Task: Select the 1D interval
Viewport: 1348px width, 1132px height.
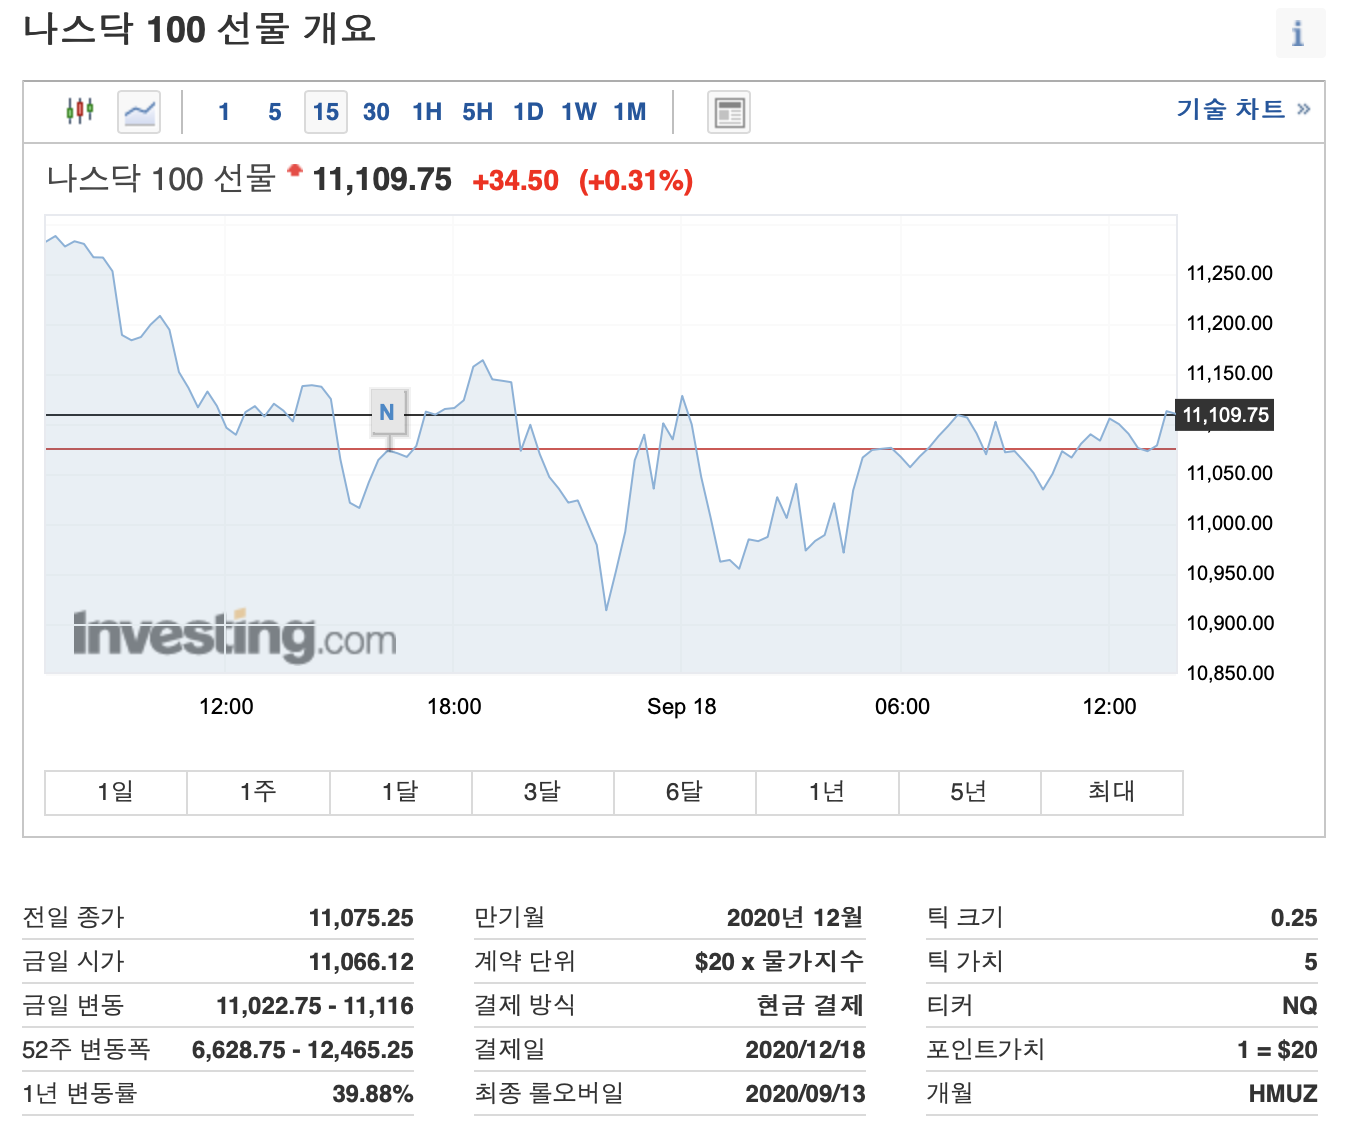Action: coord(528,112)
